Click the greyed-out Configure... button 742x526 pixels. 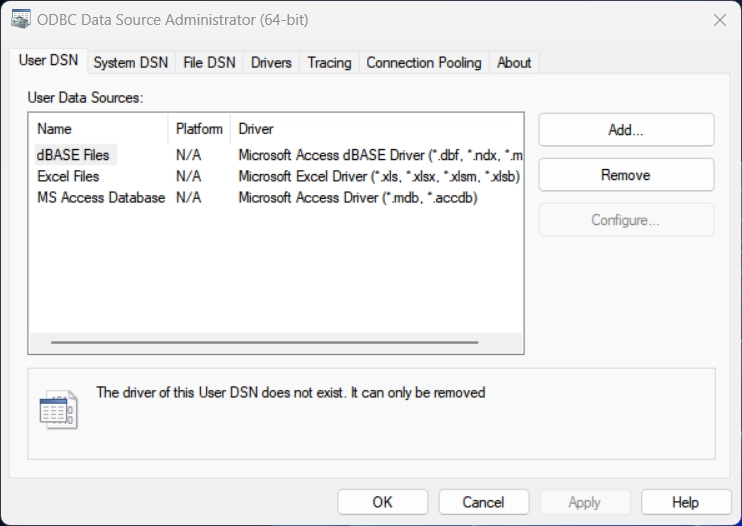(x=626, y=220)
